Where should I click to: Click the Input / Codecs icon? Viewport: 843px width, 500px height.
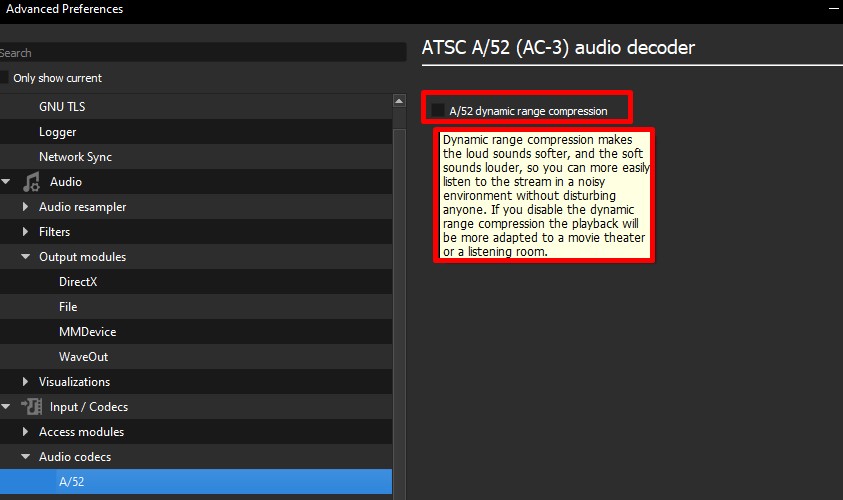point(32,406)
